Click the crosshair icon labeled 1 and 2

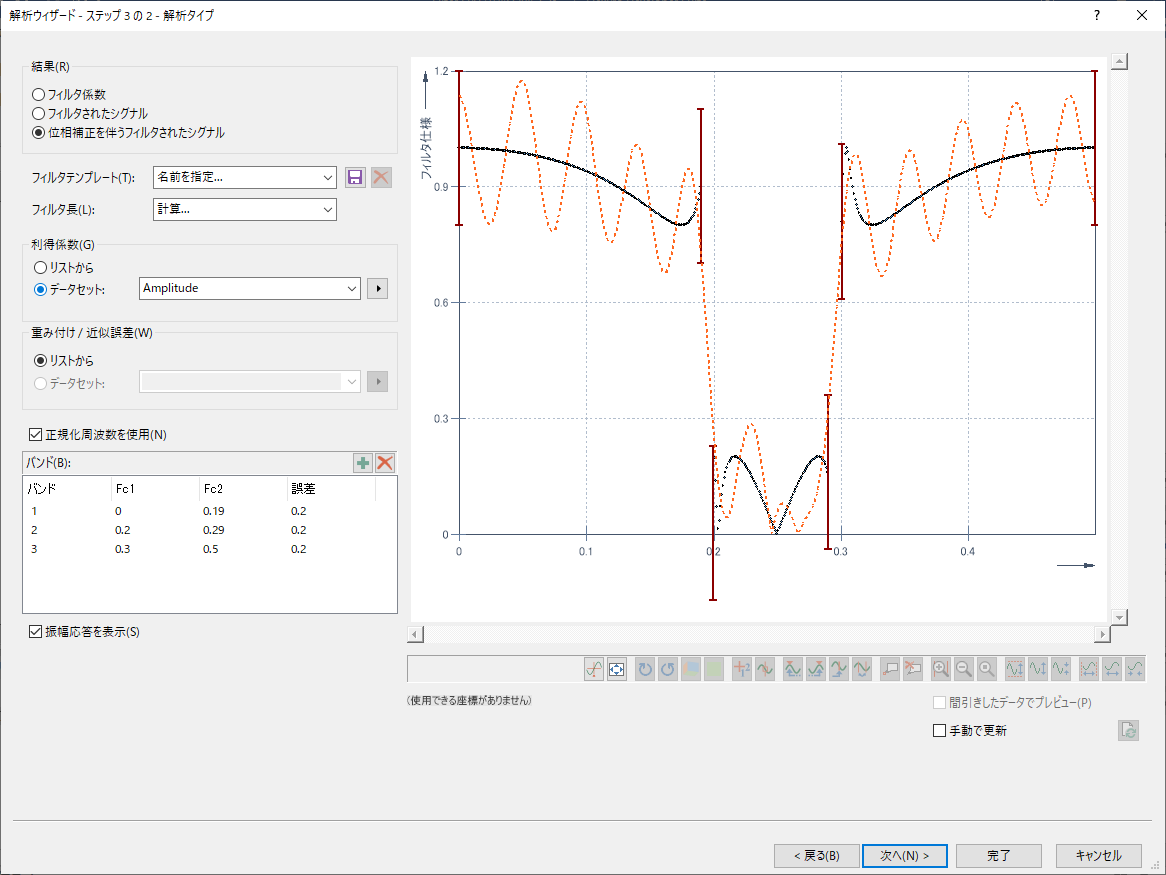click(741, 669)
